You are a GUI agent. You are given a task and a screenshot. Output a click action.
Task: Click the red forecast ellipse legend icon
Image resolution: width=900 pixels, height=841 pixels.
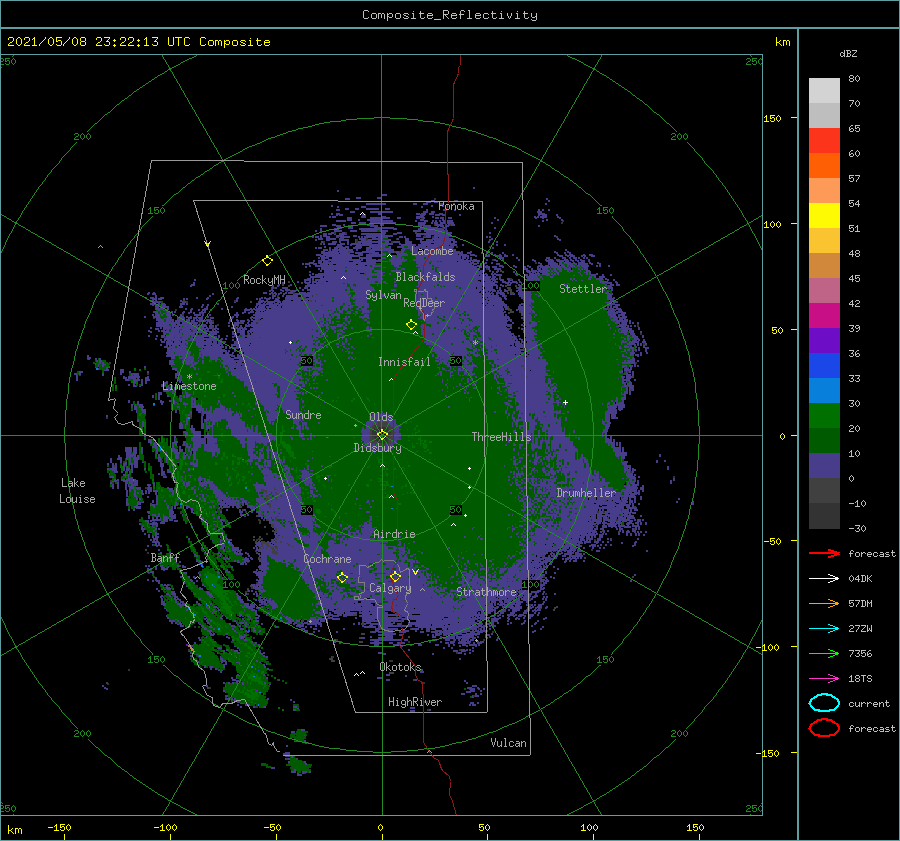824,728
